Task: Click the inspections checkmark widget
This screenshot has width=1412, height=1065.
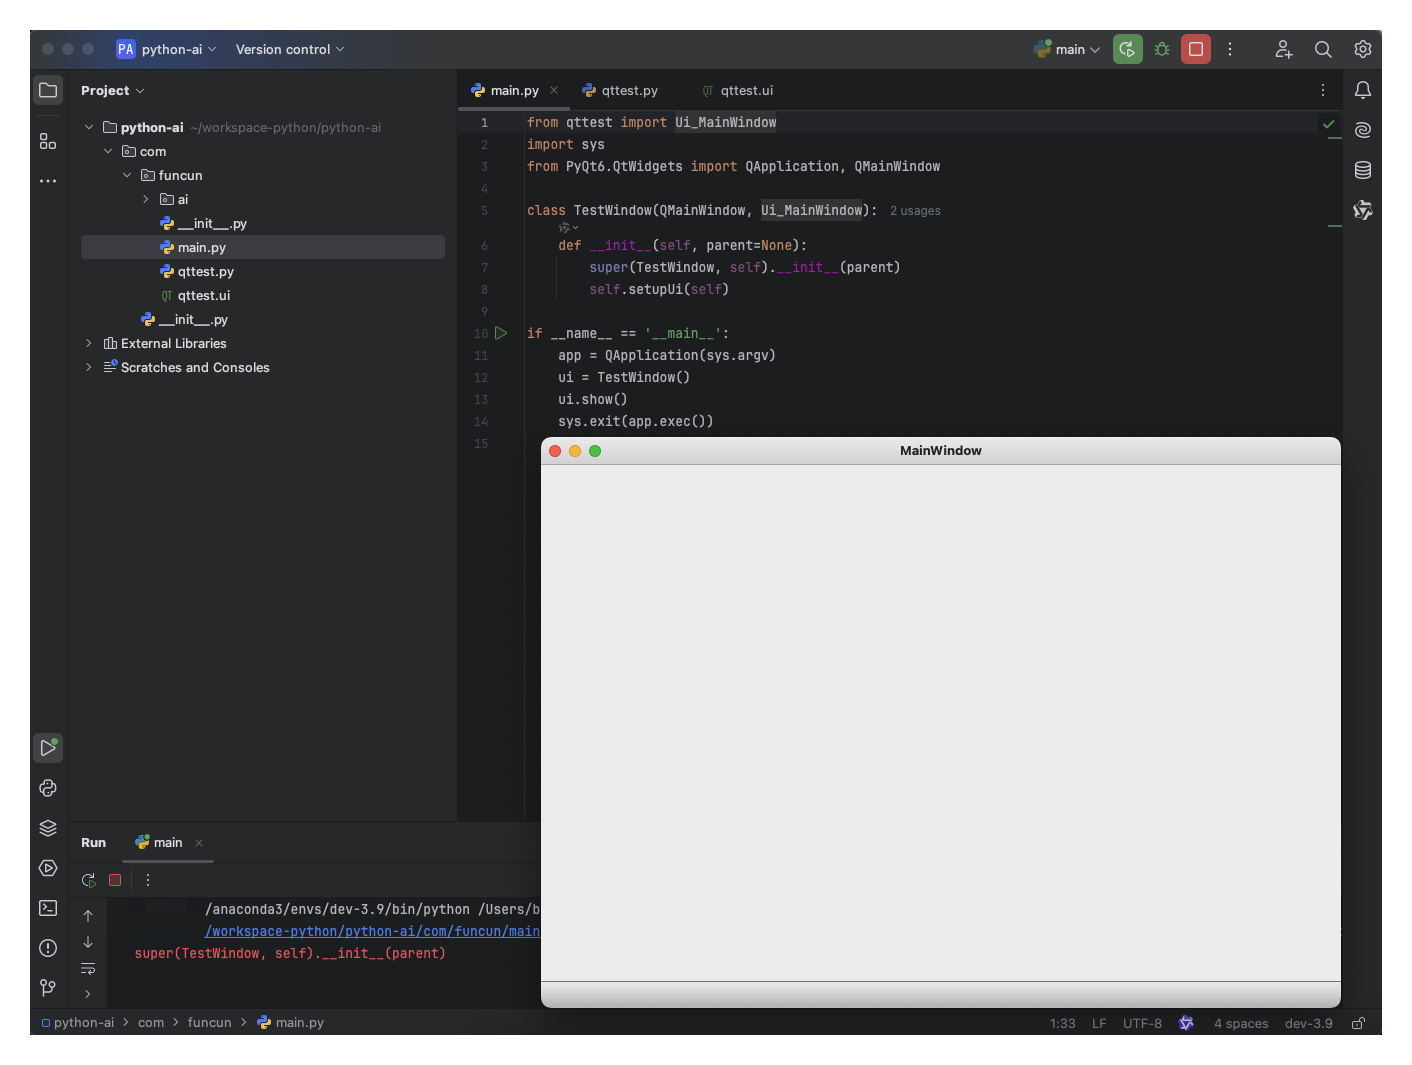Action: (1329, 124)
